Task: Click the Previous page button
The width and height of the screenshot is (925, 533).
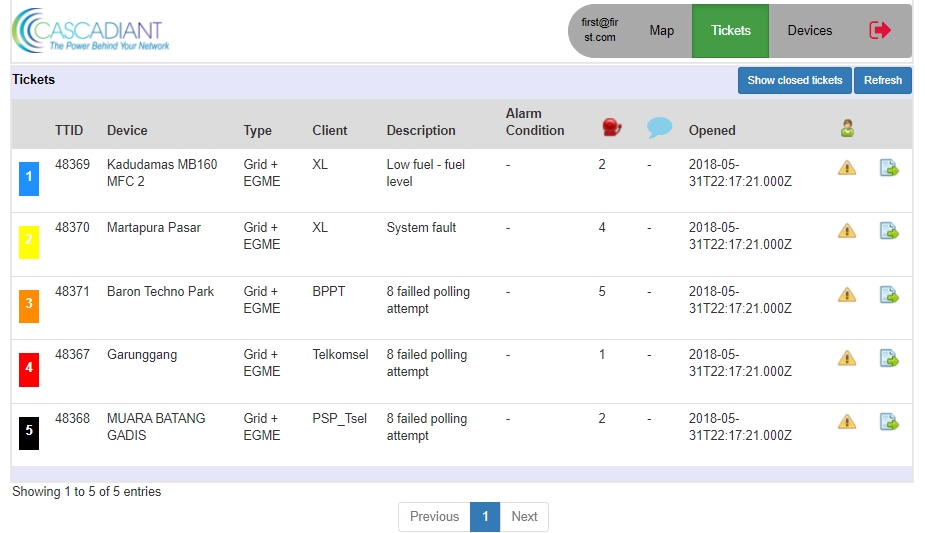Action: click(434, 517)
